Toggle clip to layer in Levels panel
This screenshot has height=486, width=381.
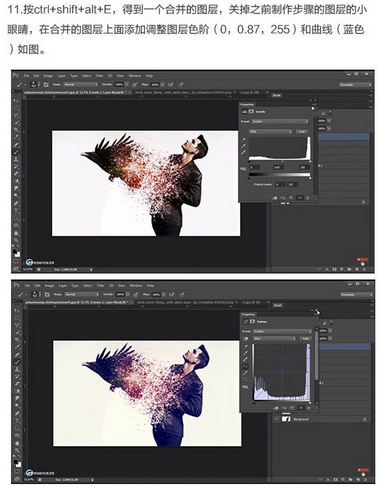click(275, 198)
